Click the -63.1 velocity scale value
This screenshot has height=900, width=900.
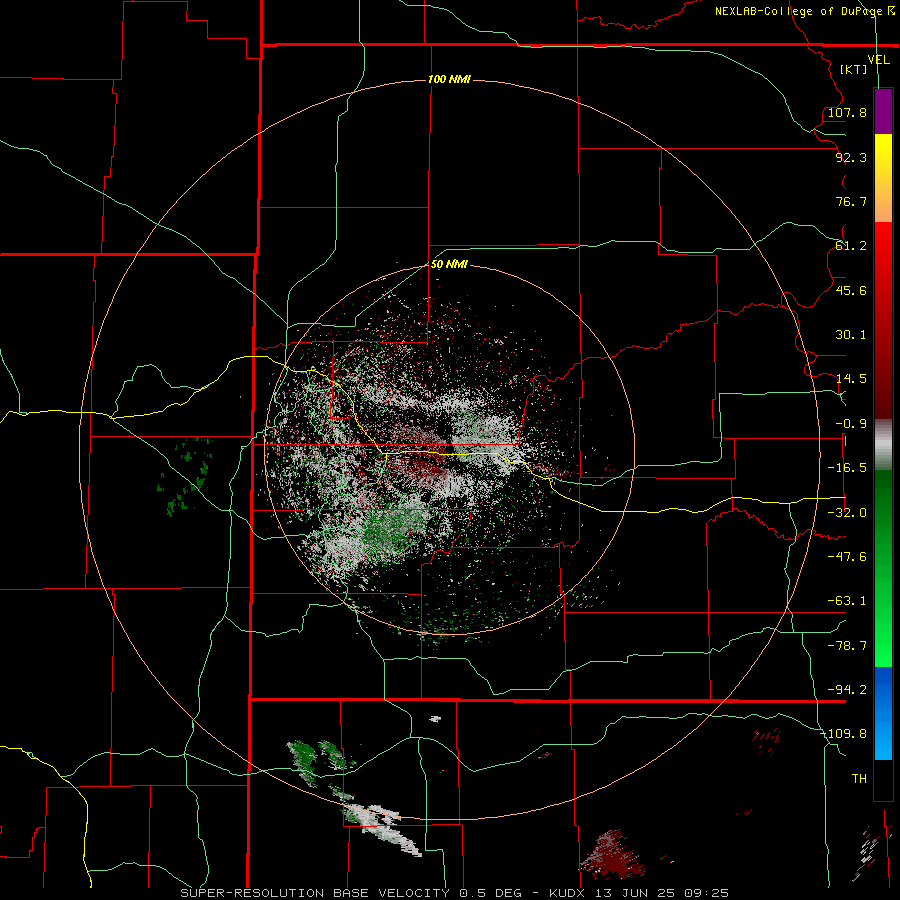tap(847, 601)
